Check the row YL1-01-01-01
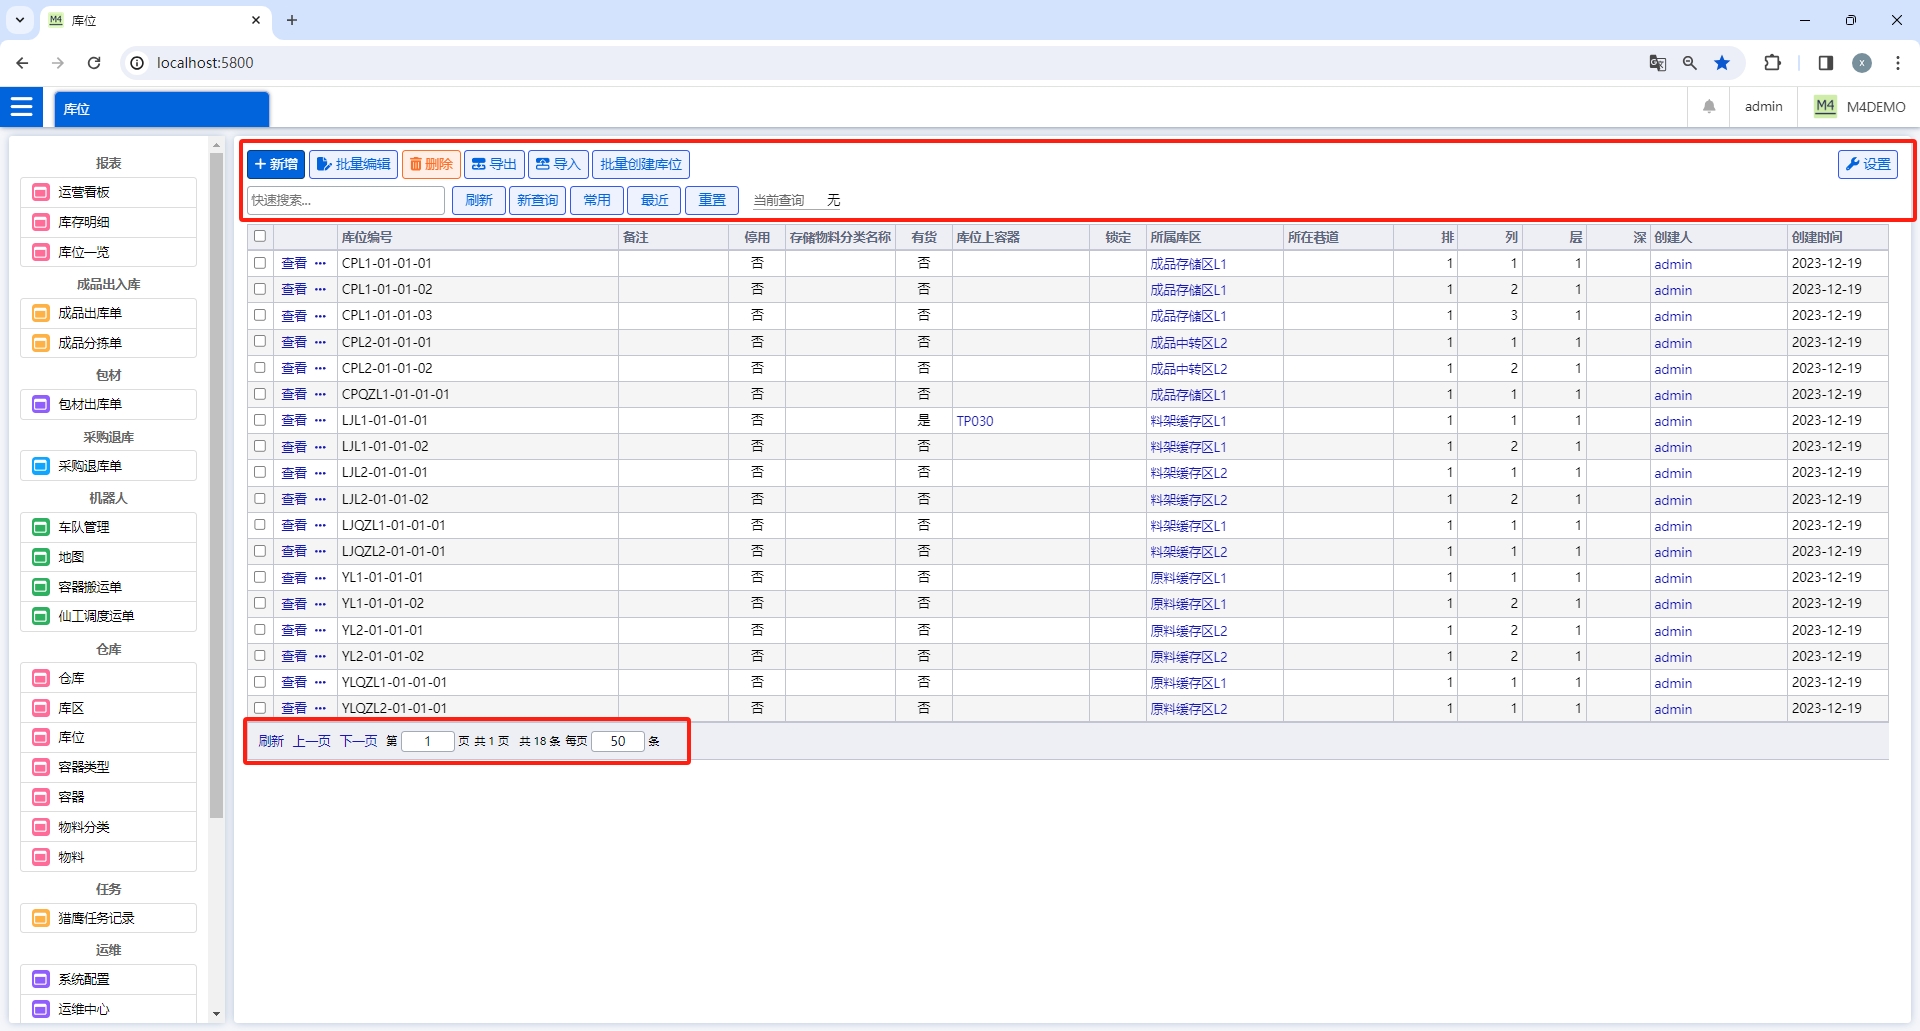Screen dimensions: 1920x1031 pyautogui.click(x=260, y=577)
